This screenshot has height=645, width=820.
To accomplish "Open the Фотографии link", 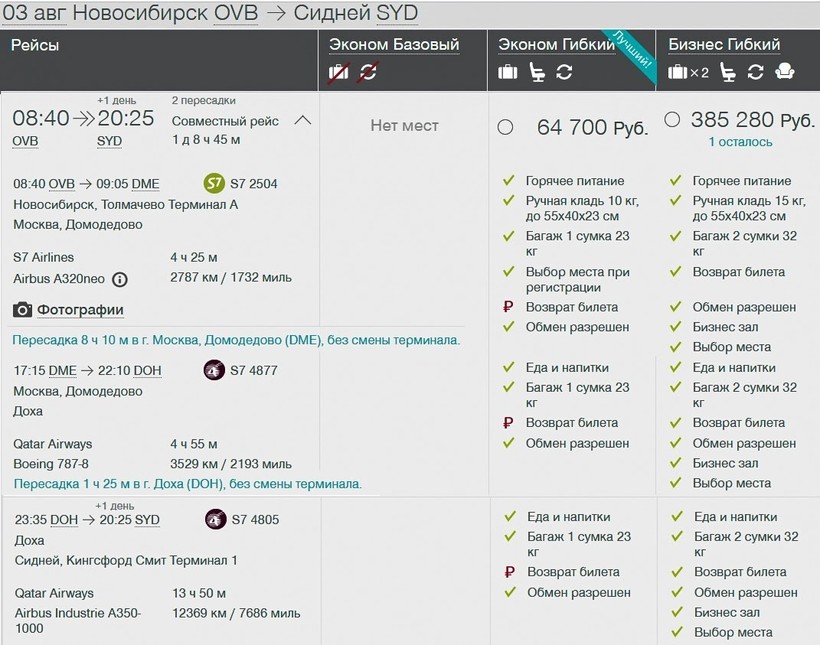I will tap(80, 310).
